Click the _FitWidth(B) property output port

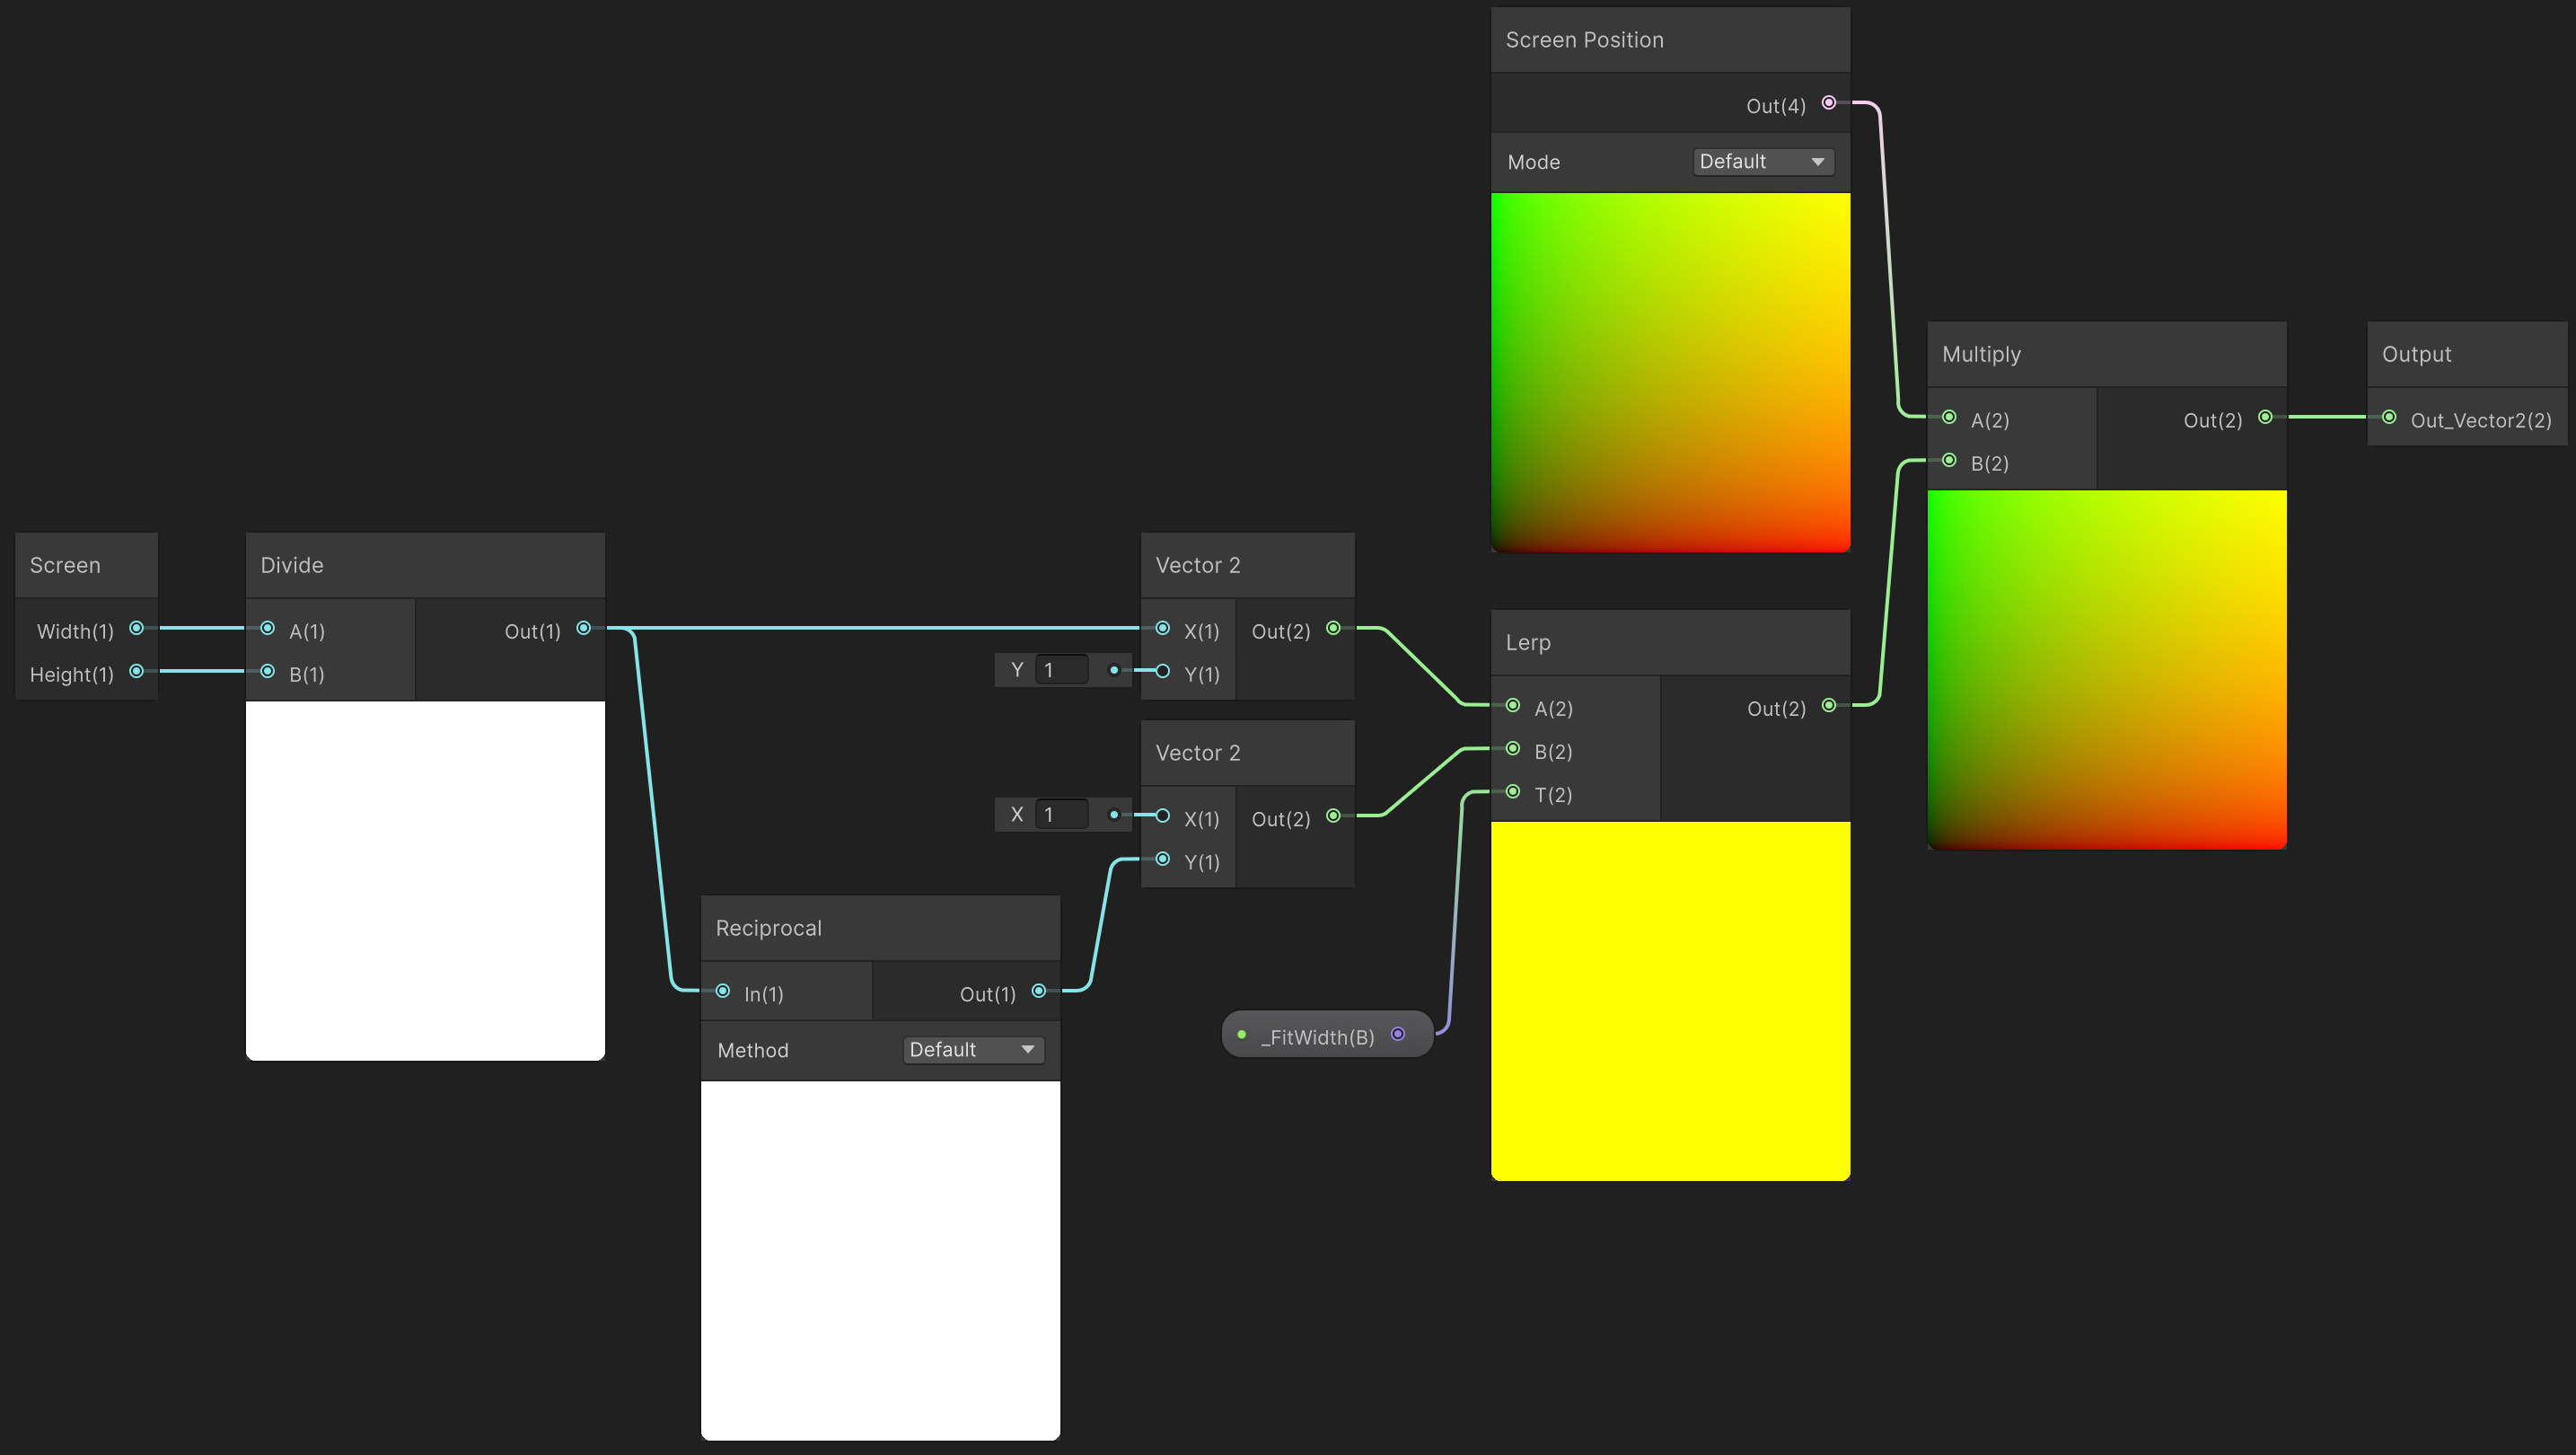(1398, 1034)
